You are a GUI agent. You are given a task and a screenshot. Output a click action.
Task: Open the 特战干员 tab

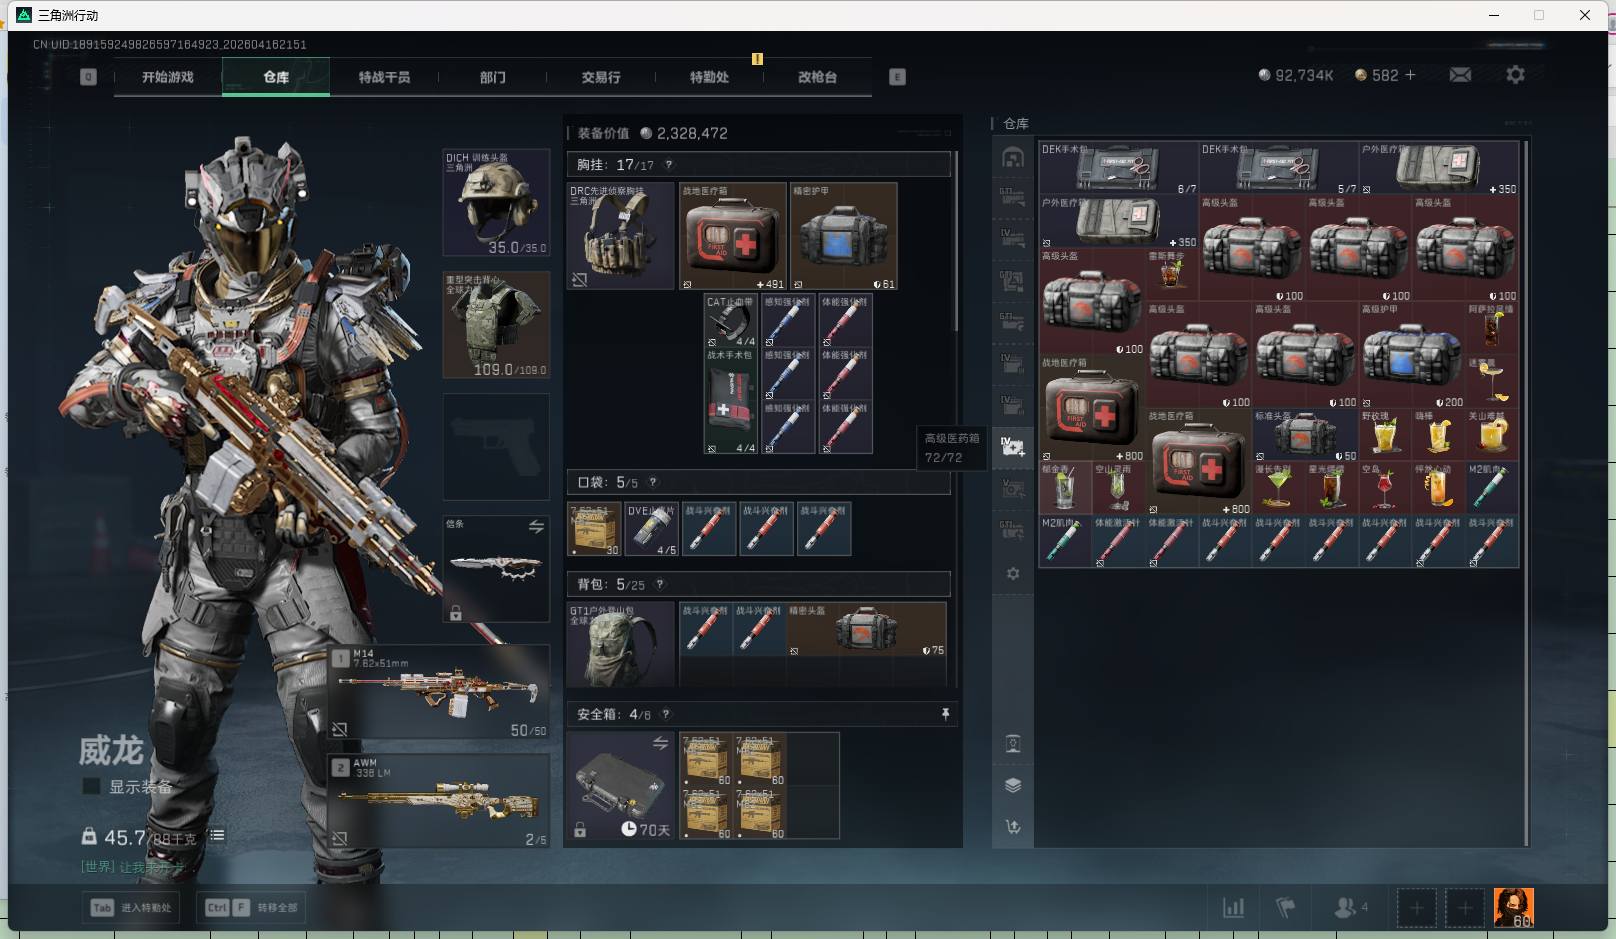[384, 77]
